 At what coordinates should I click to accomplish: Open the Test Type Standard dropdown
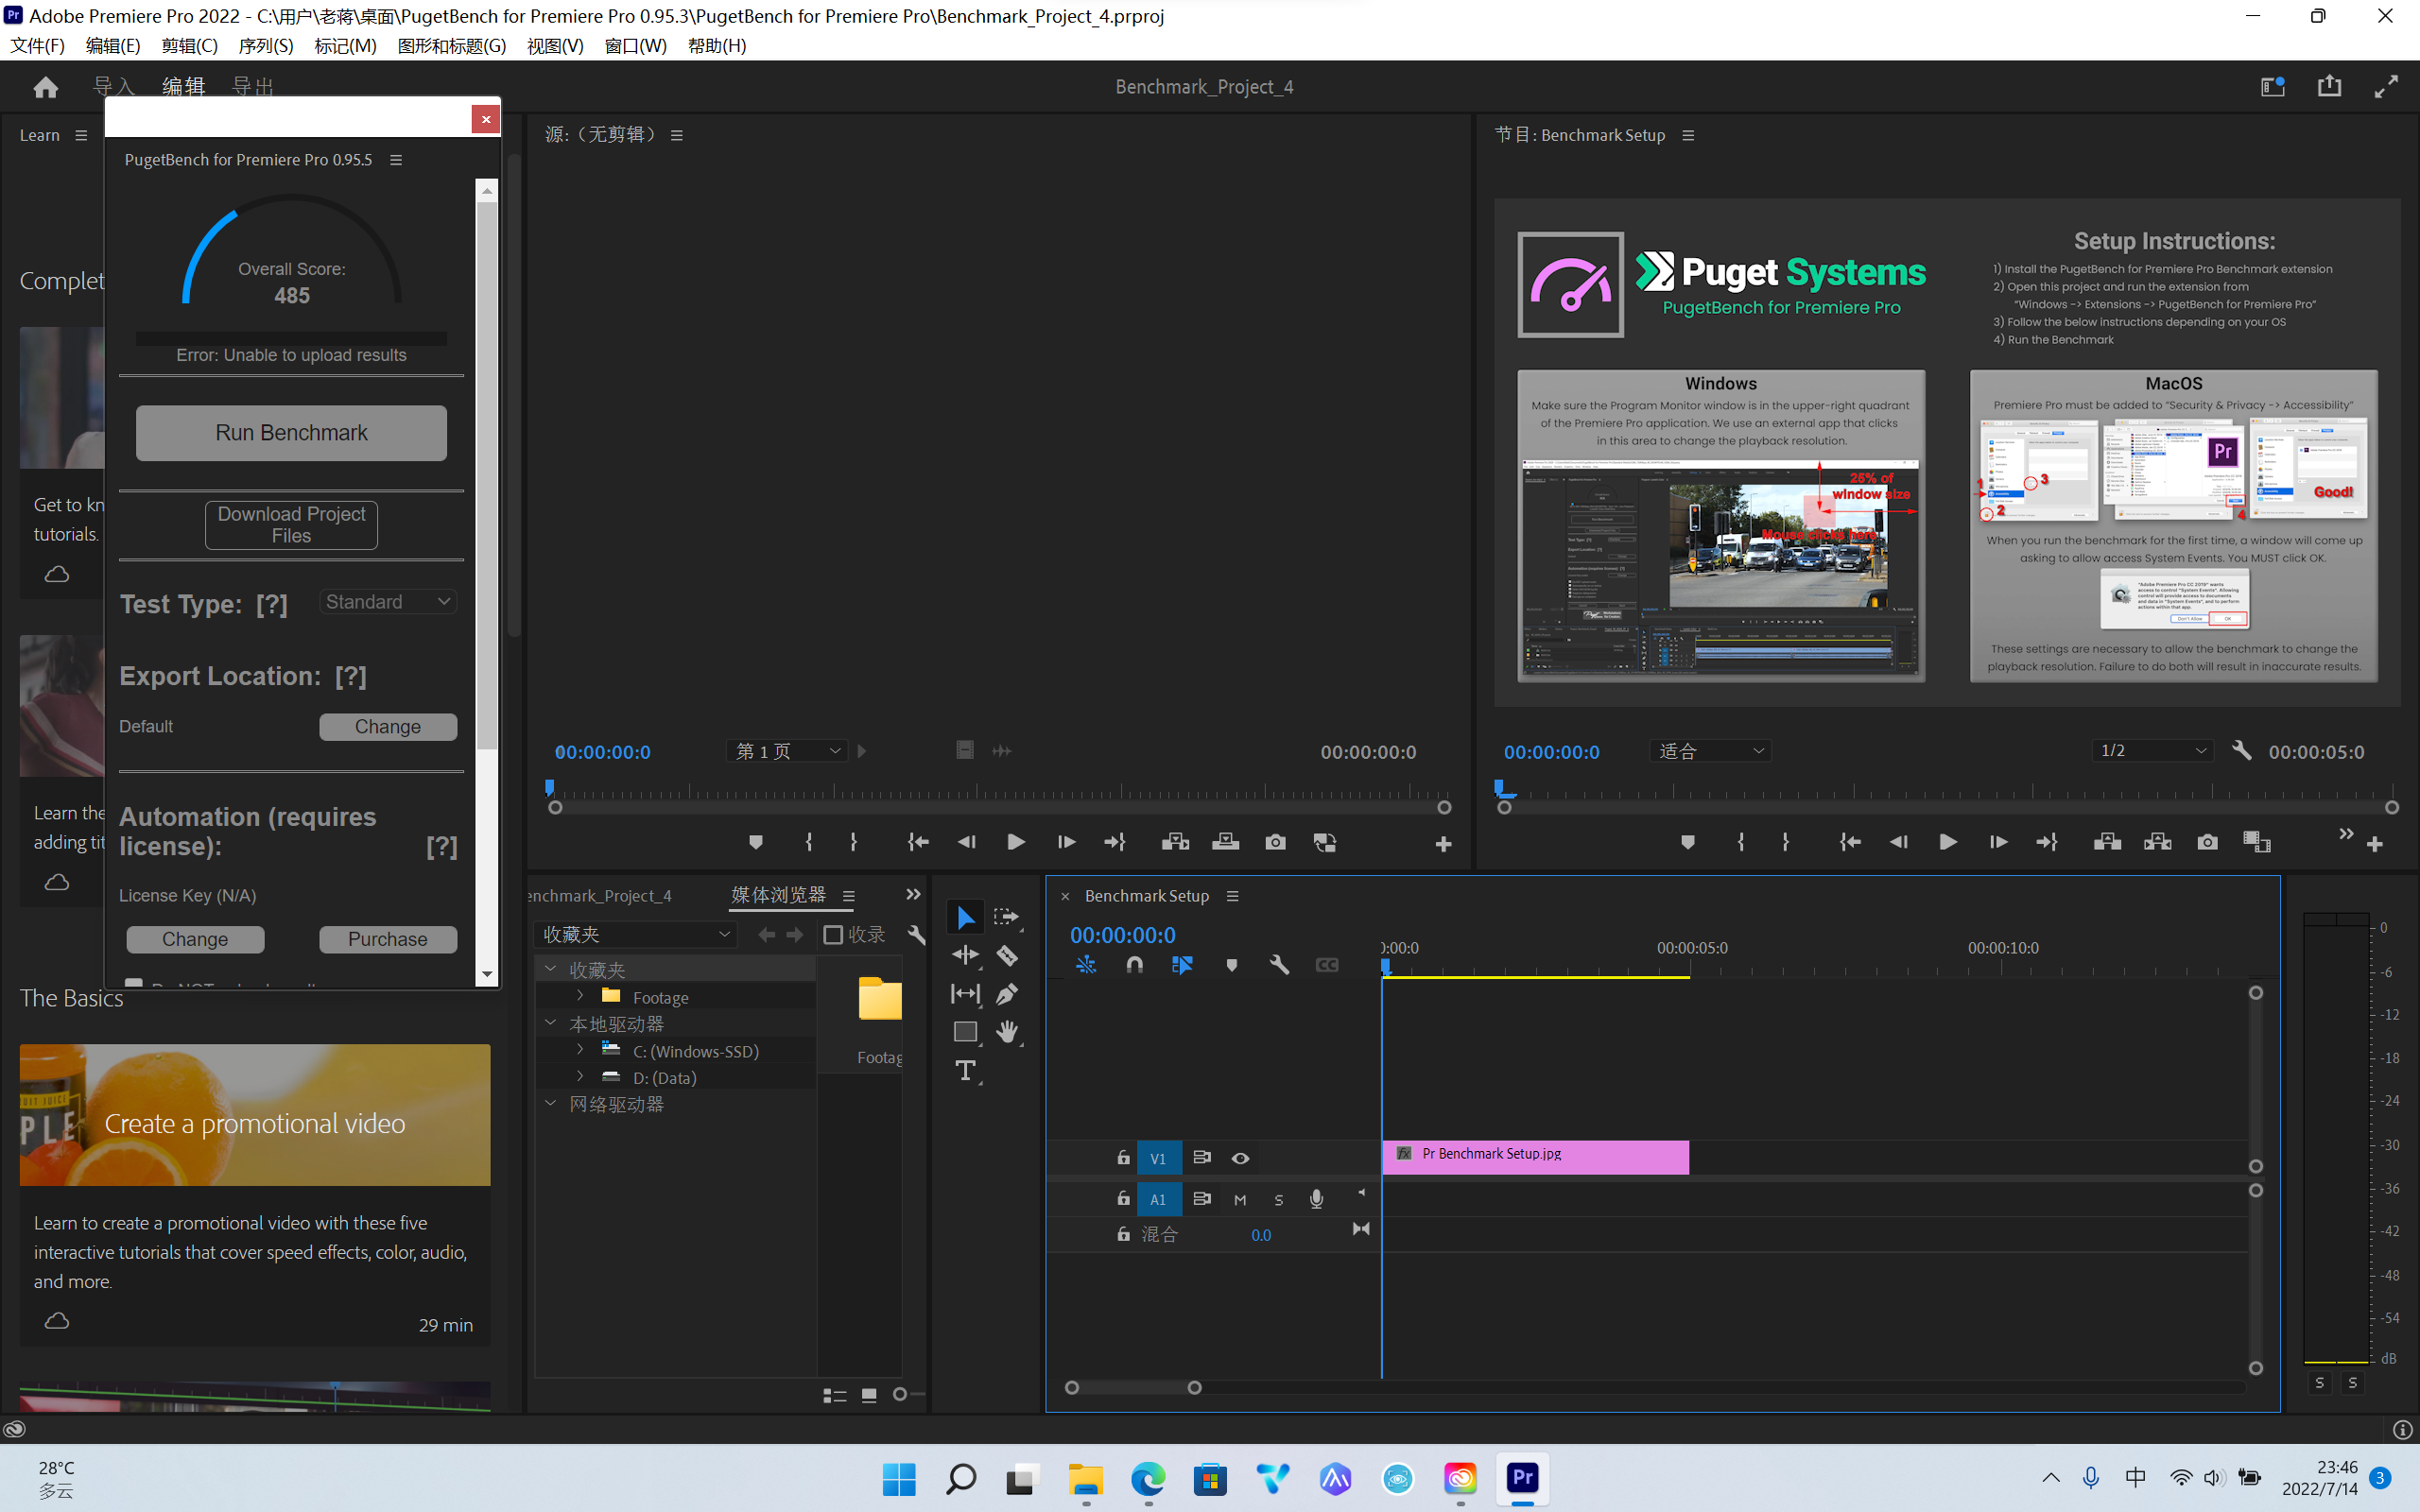[388, 602]
